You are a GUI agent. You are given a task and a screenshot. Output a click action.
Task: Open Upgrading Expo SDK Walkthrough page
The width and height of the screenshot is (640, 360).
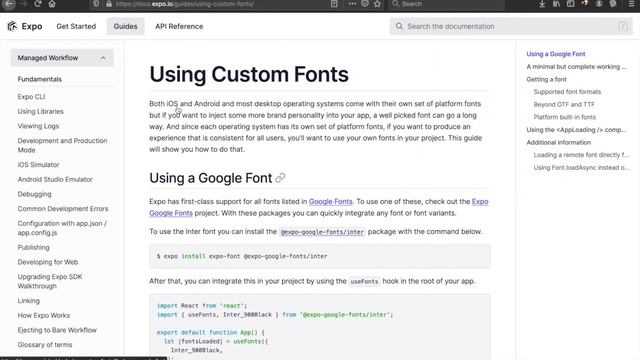pos(50,281)
